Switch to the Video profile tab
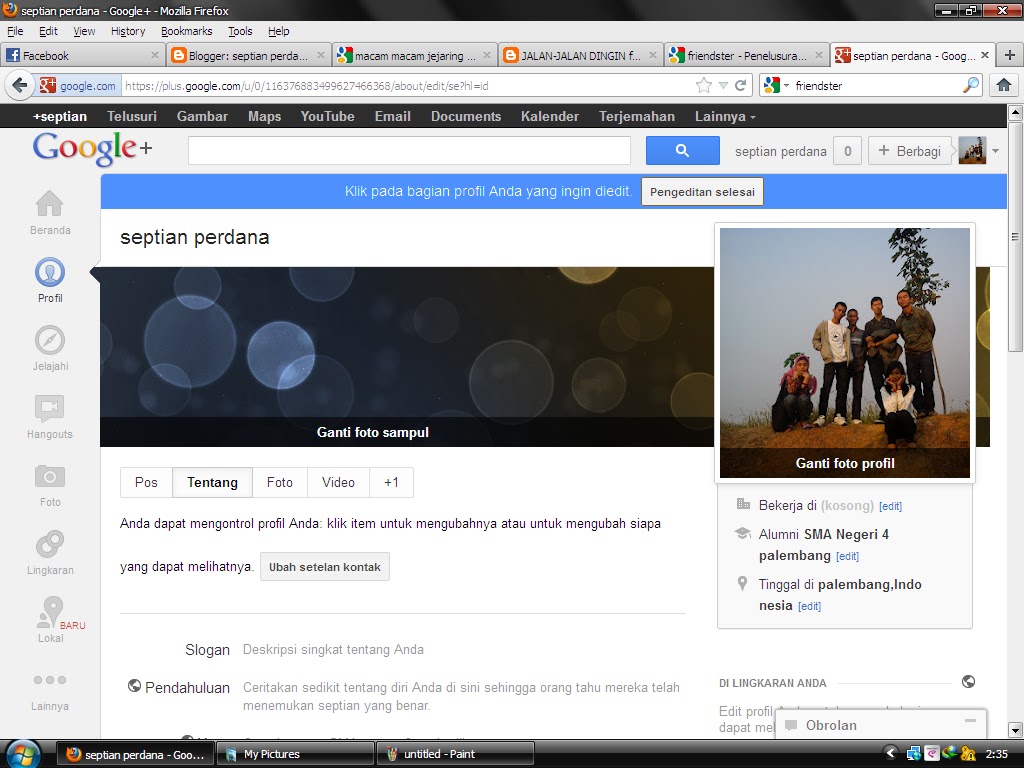The width and height of the screenshot is (1024, 768). pos(338,483)
